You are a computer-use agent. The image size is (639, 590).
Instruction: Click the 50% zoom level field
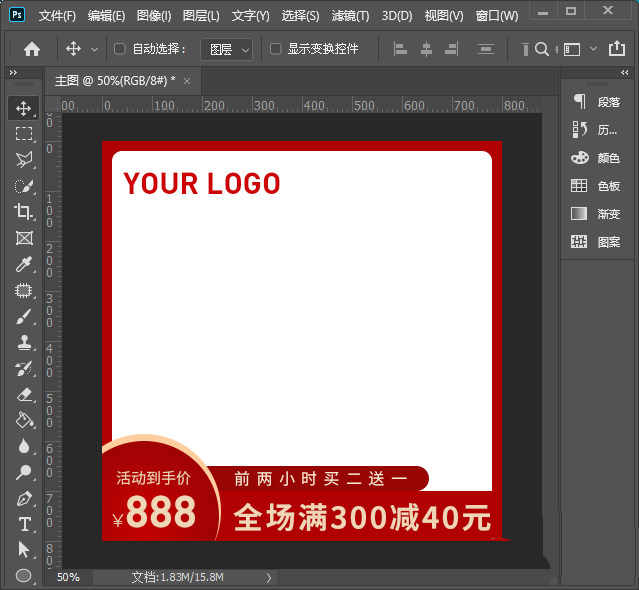[68, 577]
